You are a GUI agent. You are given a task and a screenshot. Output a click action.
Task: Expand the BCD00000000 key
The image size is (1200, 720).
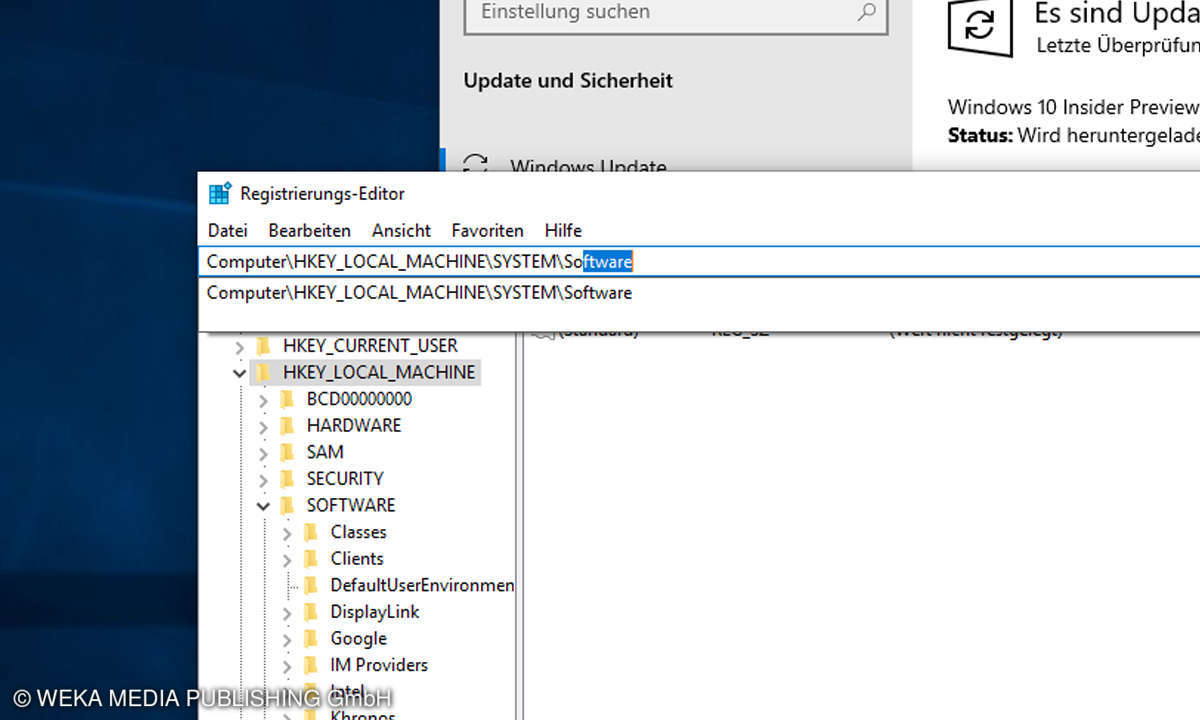pyautogui.click(x=263, y=399)
